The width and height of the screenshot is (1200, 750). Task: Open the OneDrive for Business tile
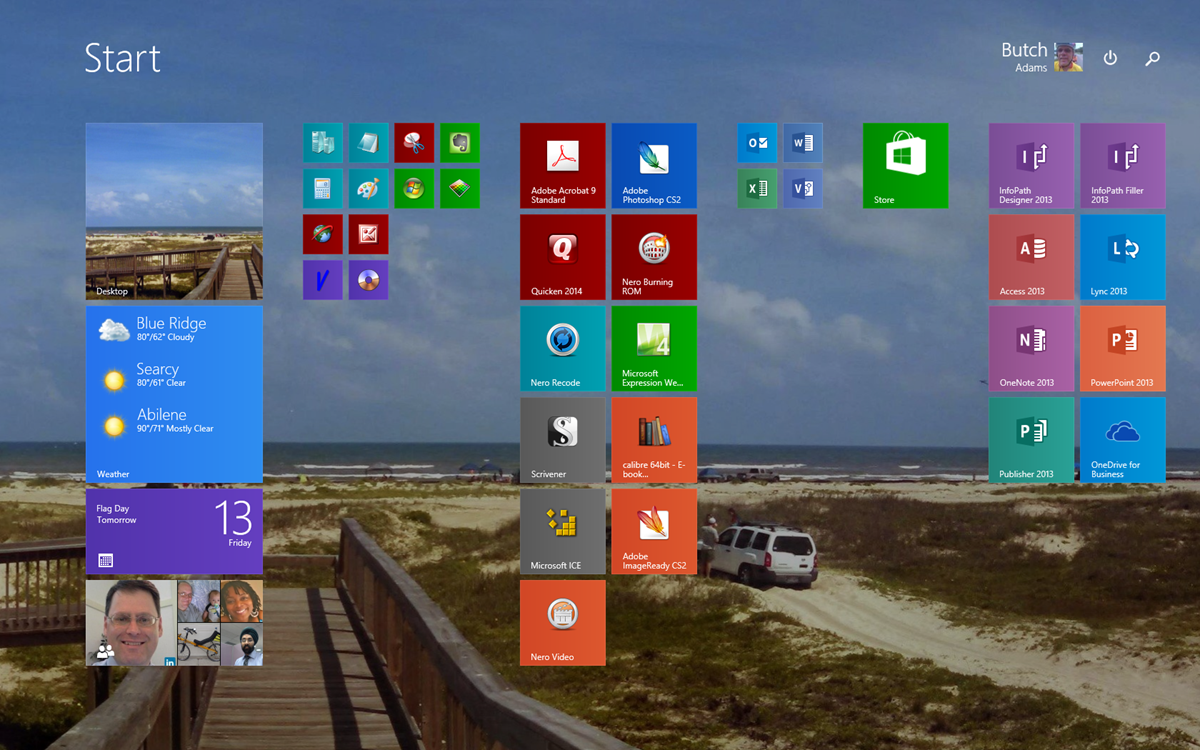pos(1123,440)
